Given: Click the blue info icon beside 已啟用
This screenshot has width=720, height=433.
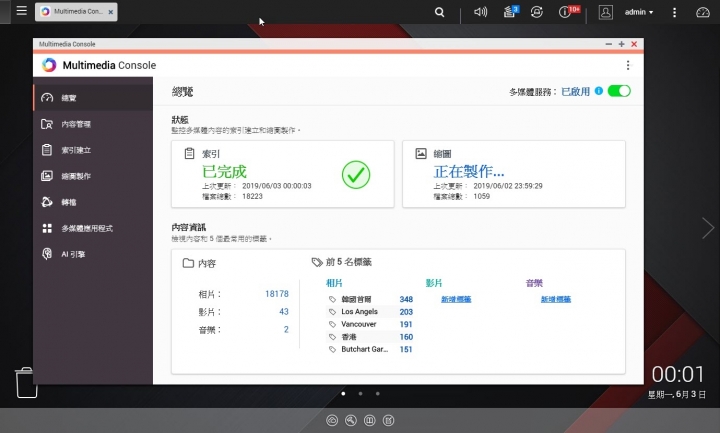Looking at the screenshot, I should click(x=599, y=91).
